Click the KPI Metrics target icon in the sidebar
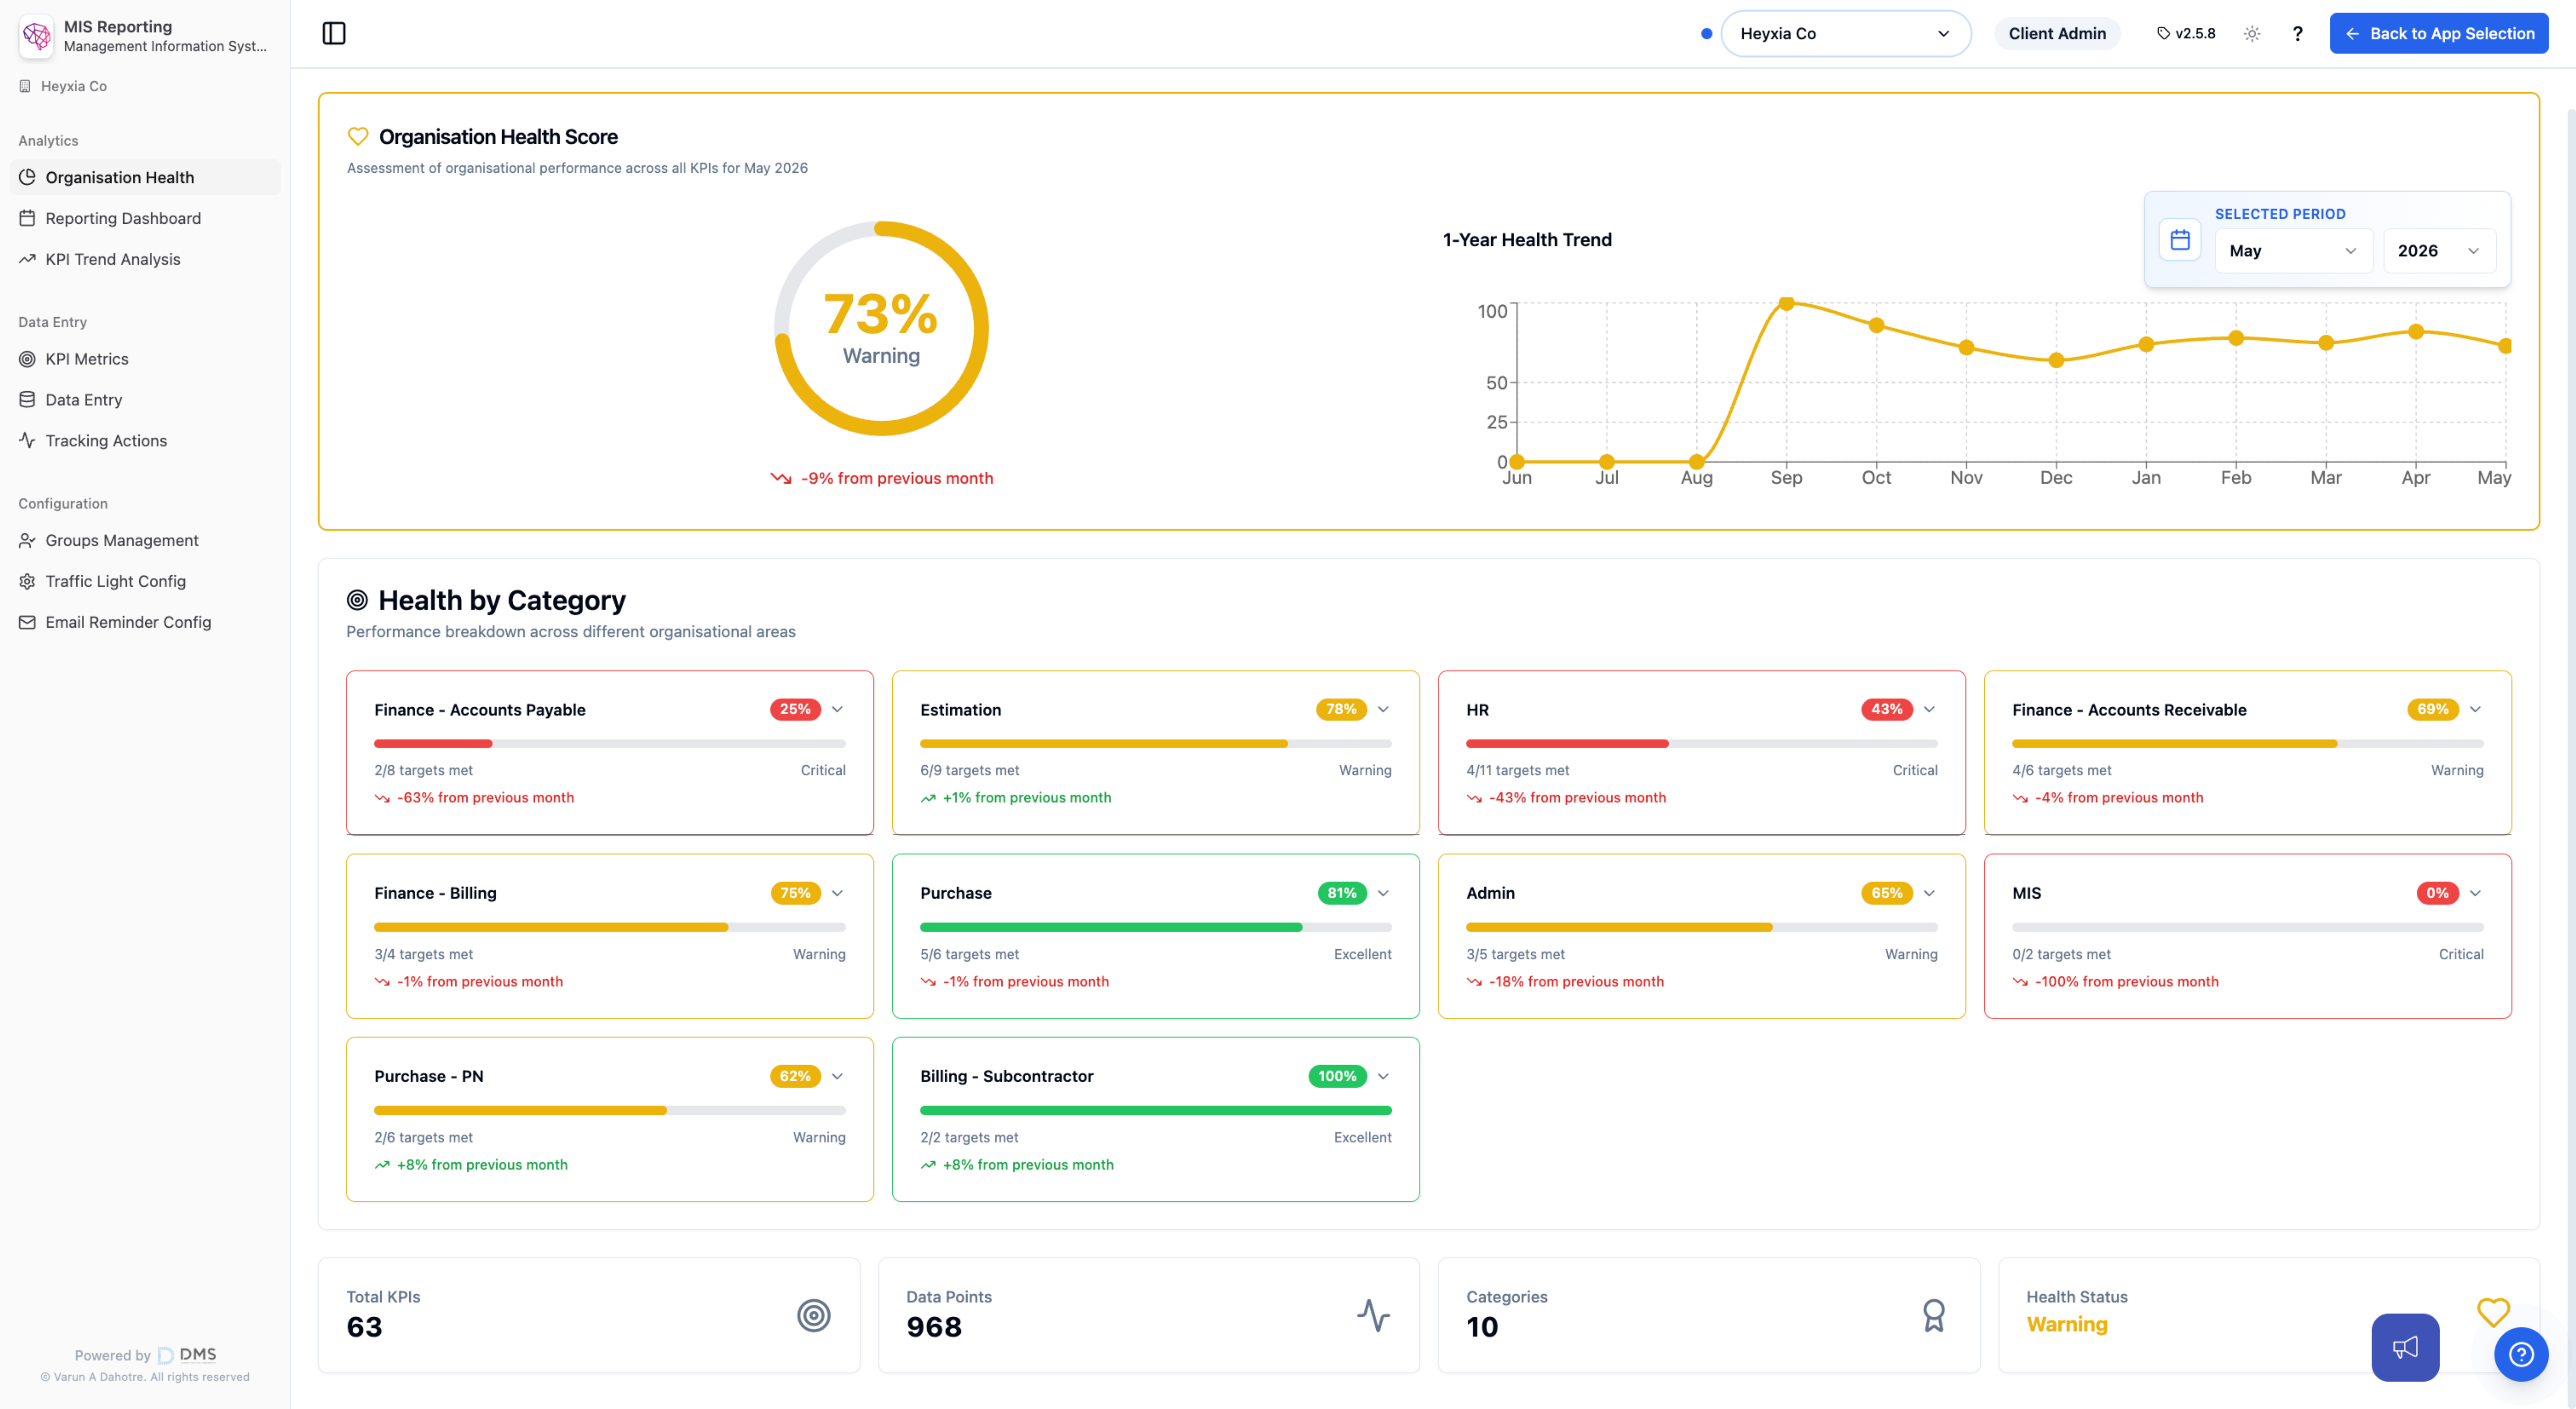Screen dimensions: 2576x1409 click(x=27, y=359)
